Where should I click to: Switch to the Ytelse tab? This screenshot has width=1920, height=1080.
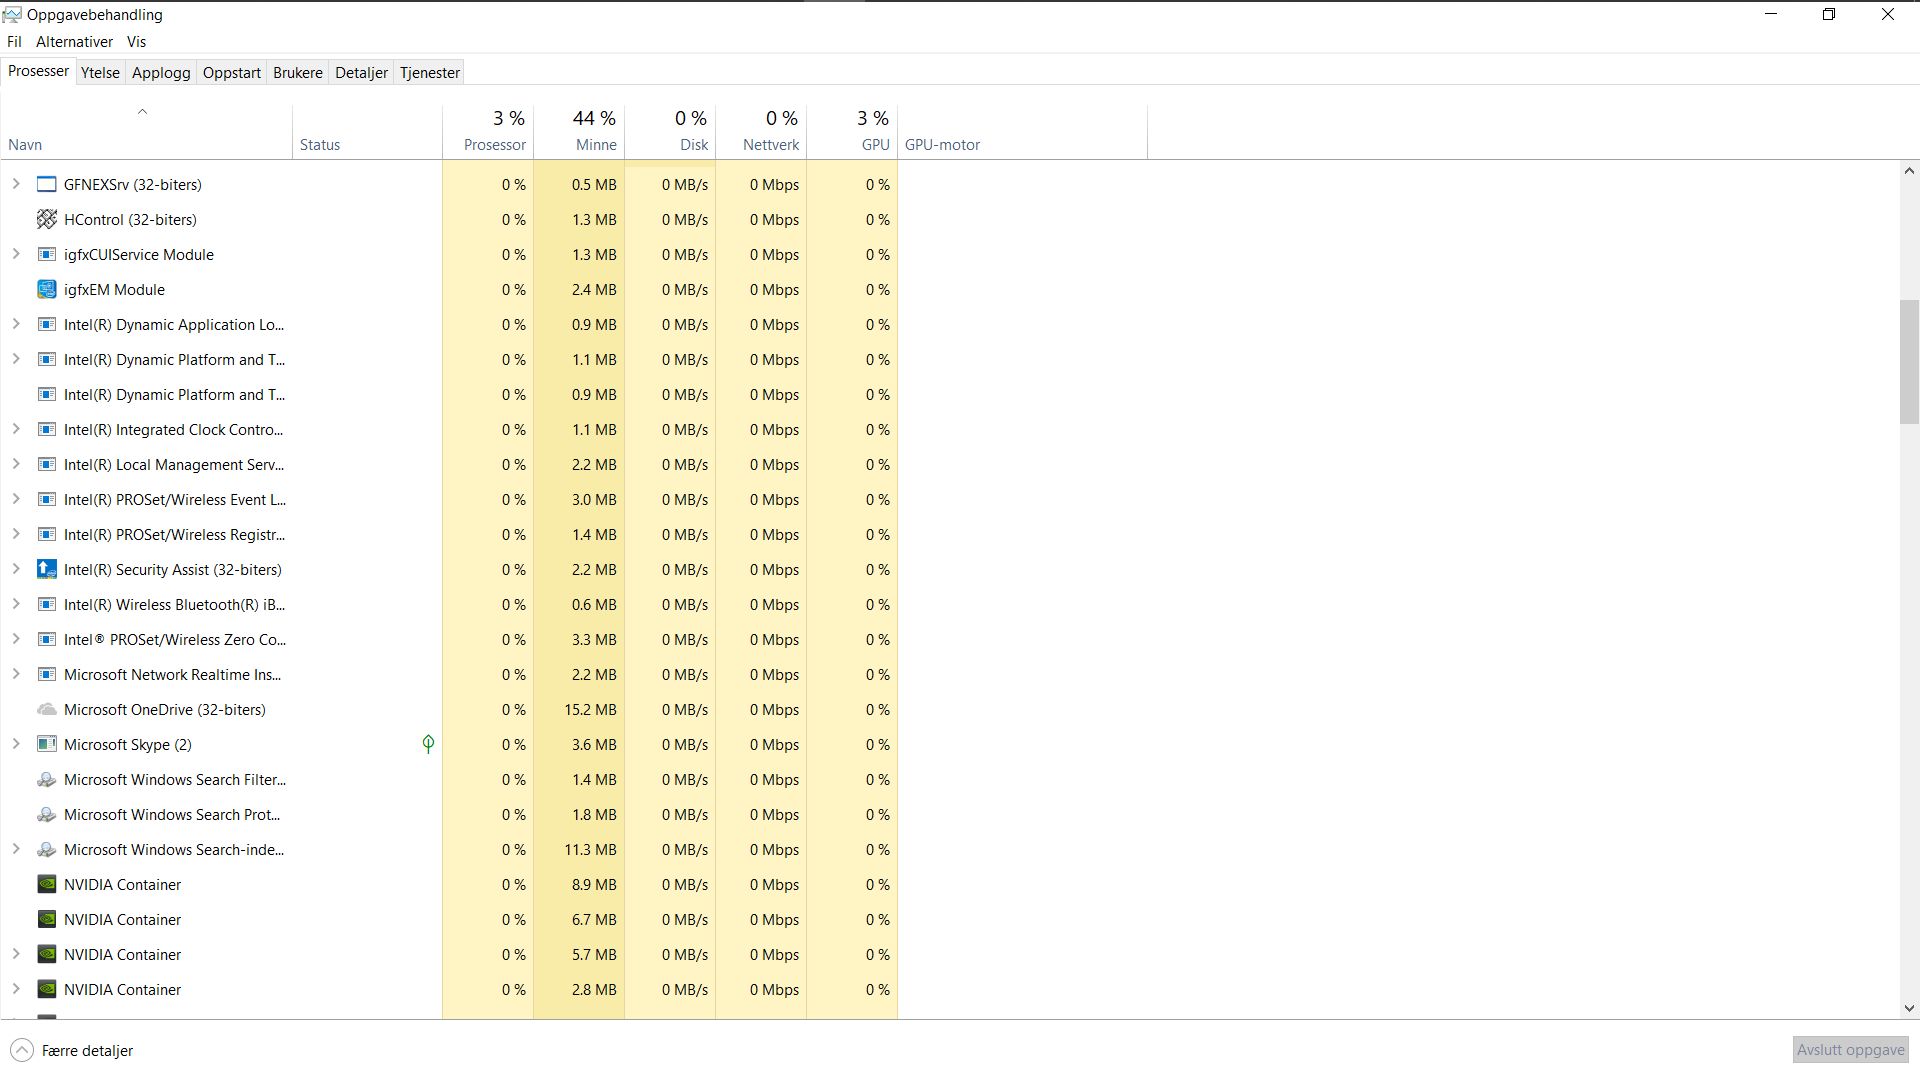click(100, 73)
